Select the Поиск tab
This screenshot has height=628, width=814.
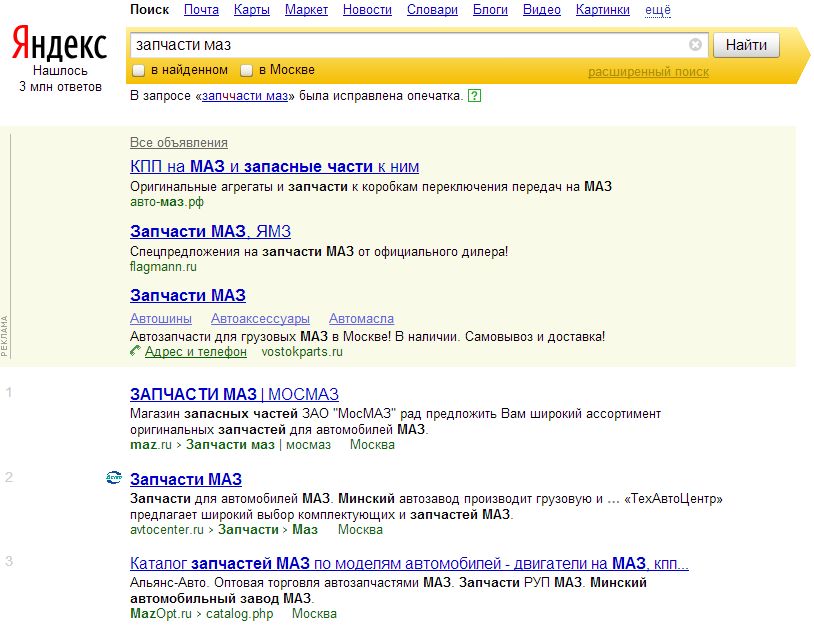click(x=150, y=10)
